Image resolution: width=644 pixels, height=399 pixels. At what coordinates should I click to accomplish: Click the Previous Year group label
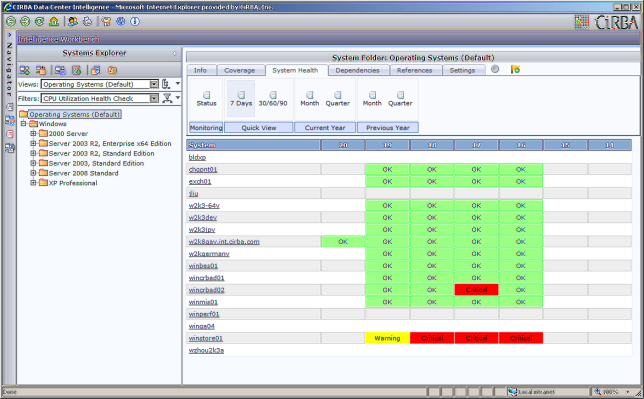(x=388, y=128)
